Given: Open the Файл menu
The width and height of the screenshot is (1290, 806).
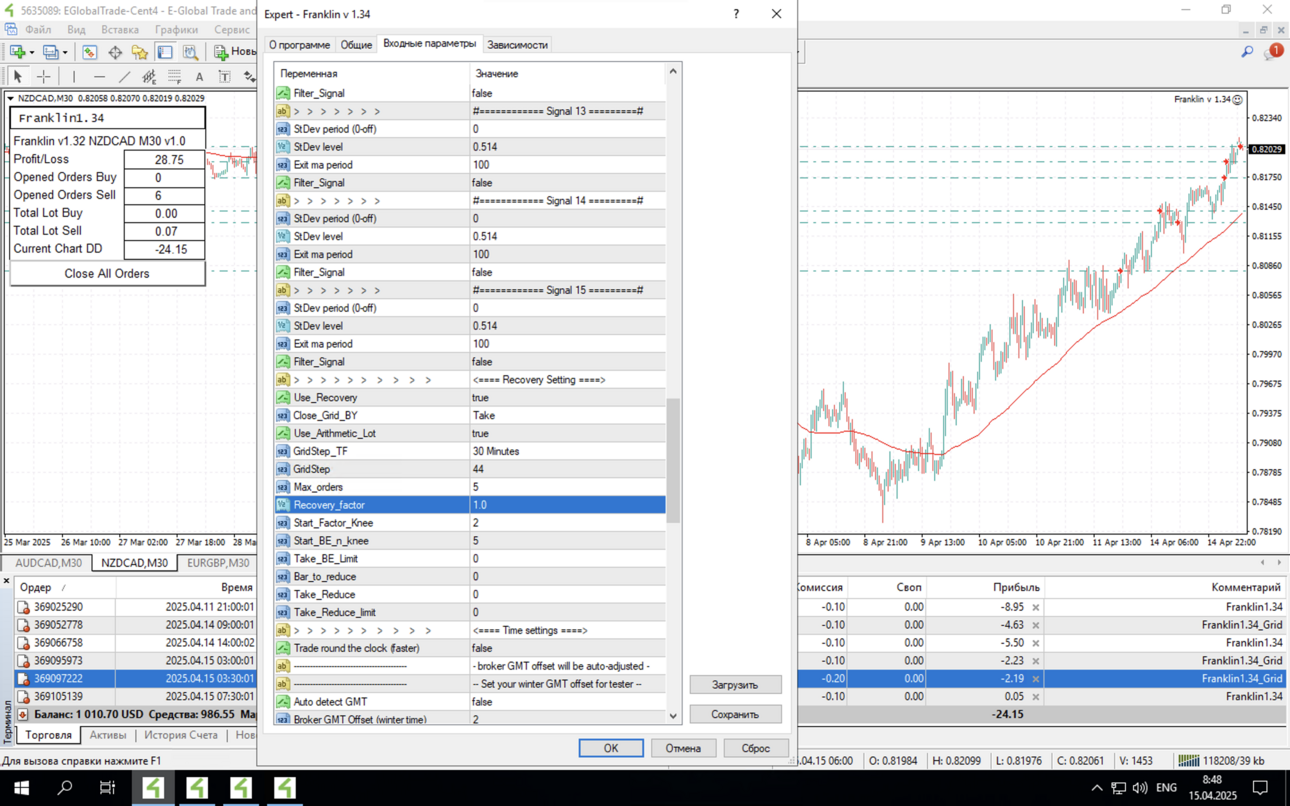Looking at the screenshot, I should pyautogui.click(x=38, y=30).
